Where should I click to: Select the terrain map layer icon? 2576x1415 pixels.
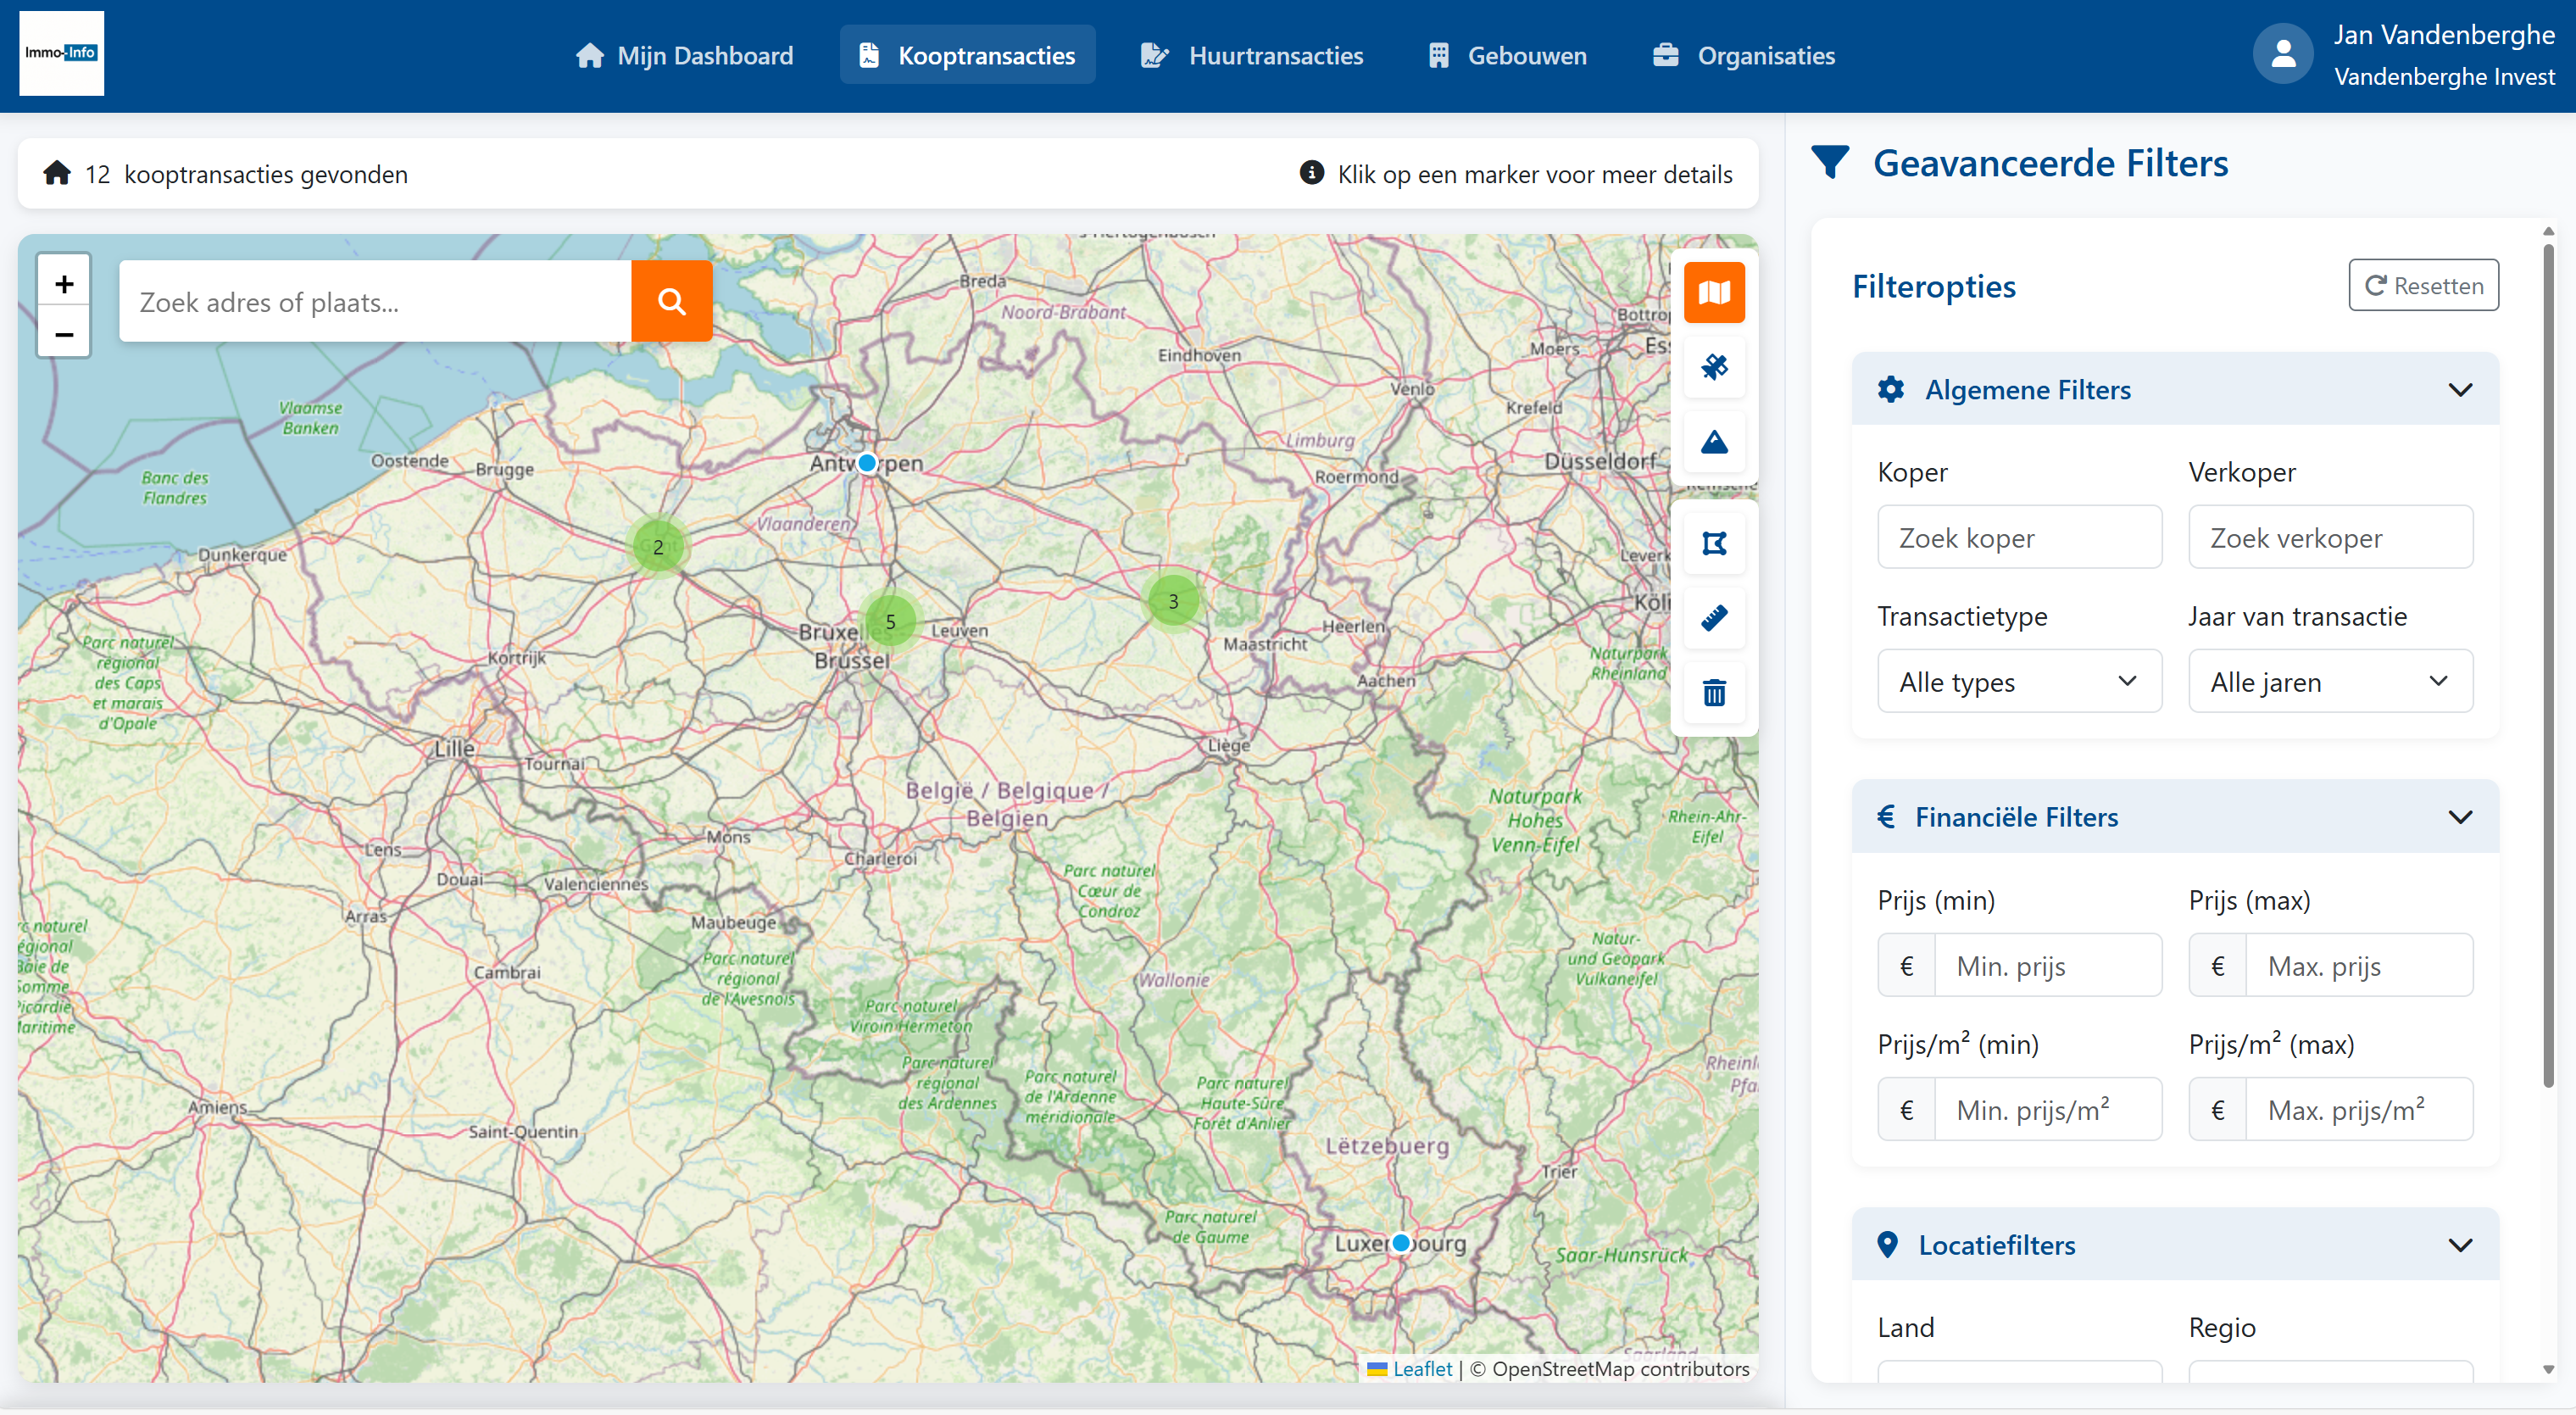coord(1714,442)
